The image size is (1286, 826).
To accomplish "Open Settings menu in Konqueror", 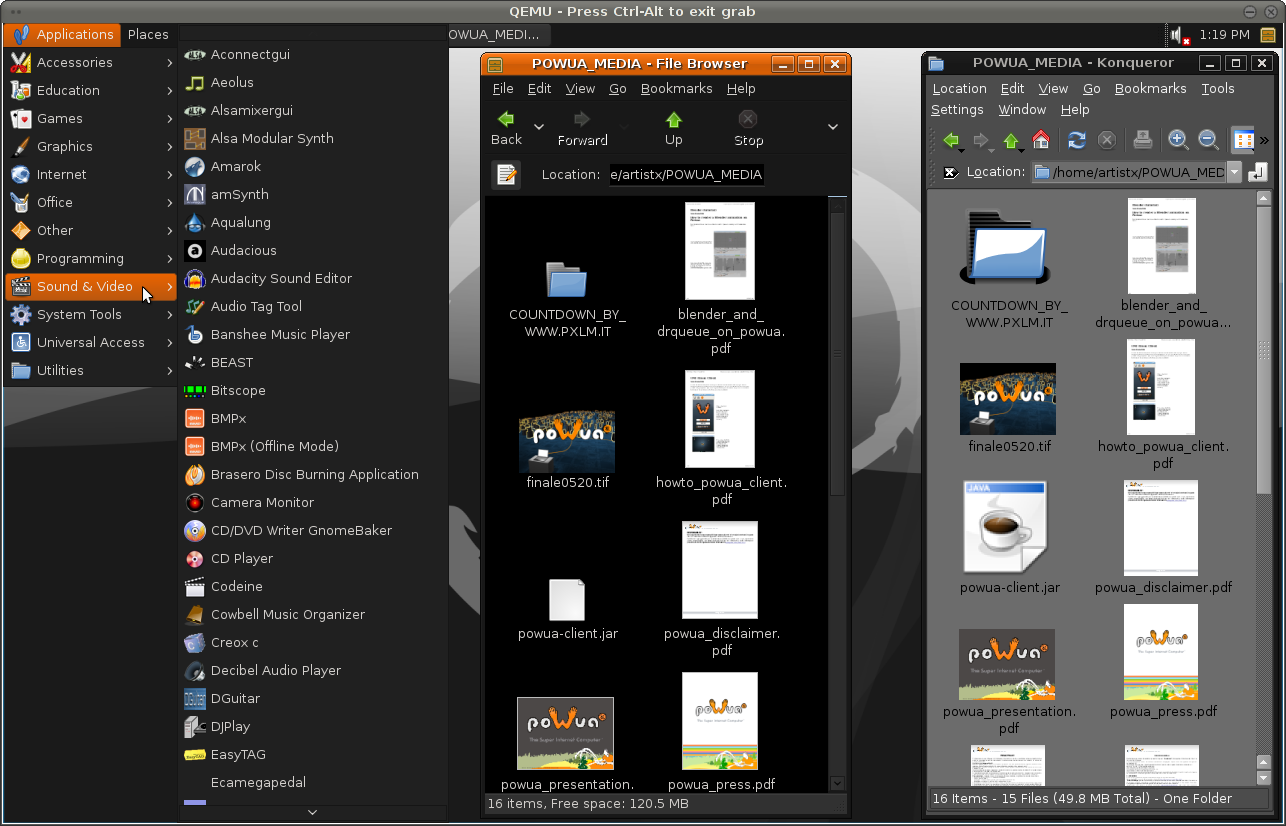I will (957, 110).
